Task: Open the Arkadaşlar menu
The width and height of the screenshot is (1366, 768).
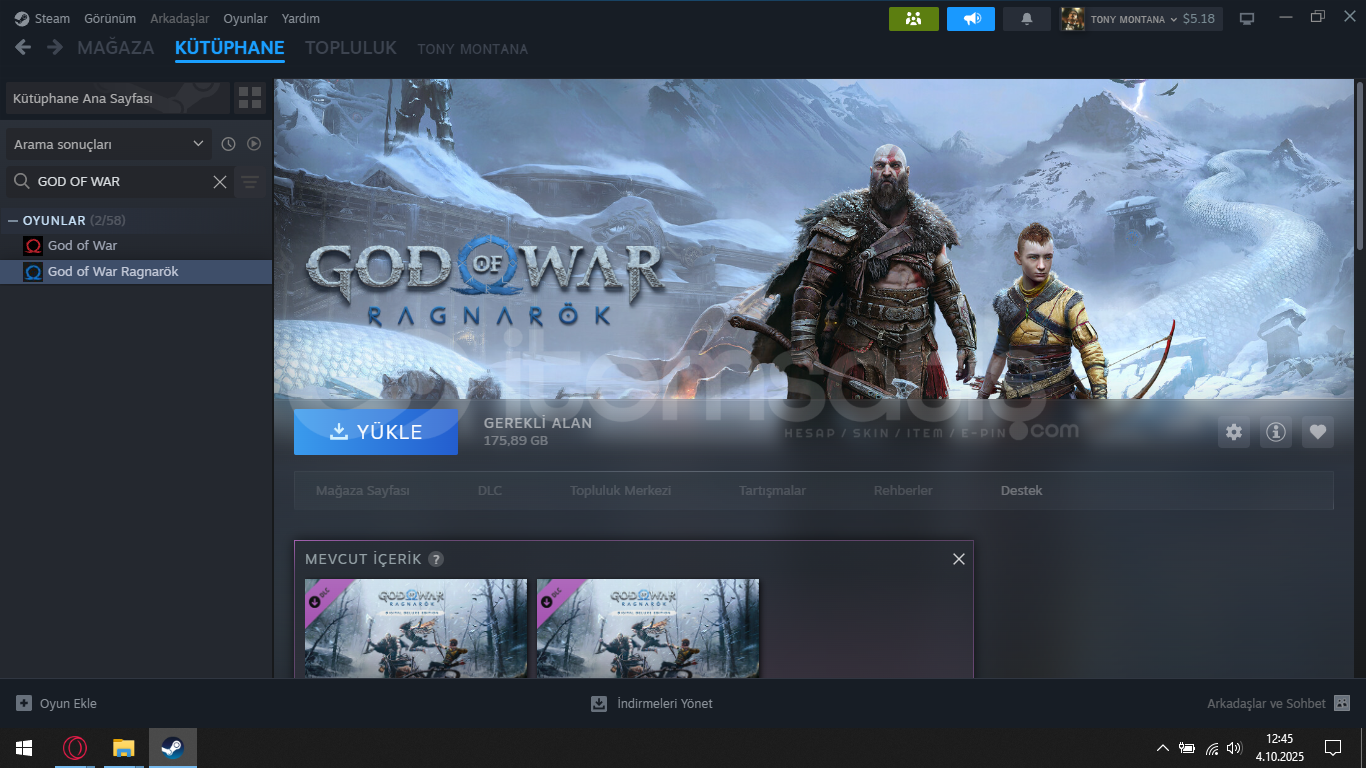Action: pyautogui.click(x=180, y=19)
